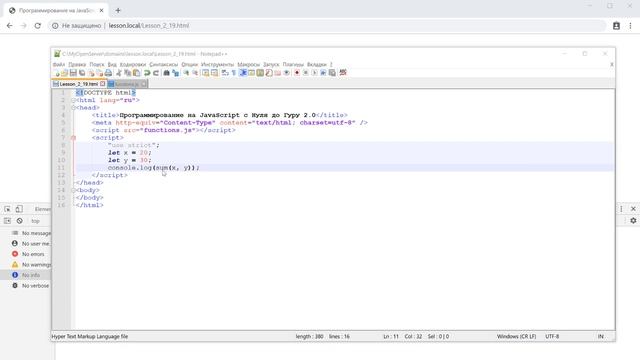Toggle DevTools device toolbar icon

(19, 209)
